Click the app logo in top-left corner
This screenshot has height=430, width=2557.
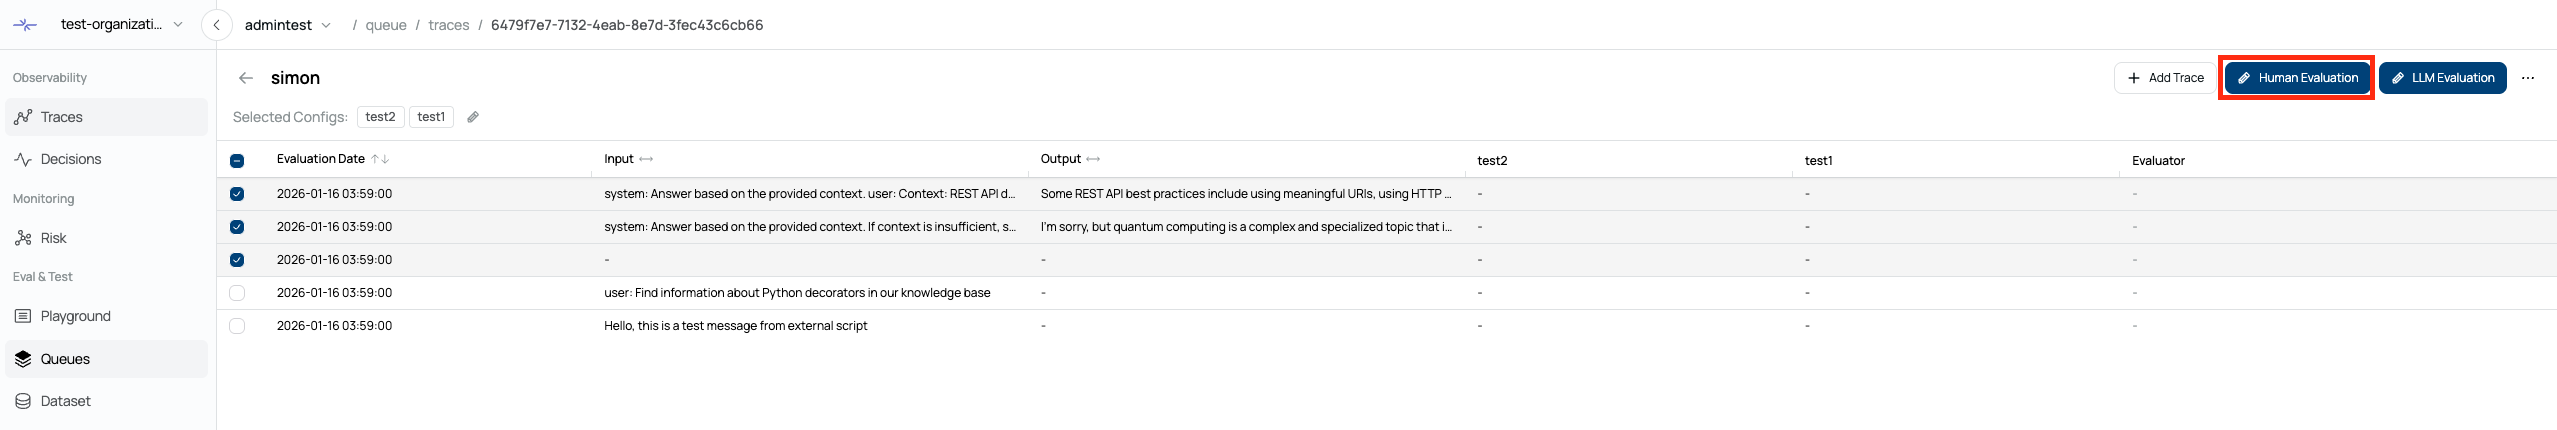click(26, 25)
